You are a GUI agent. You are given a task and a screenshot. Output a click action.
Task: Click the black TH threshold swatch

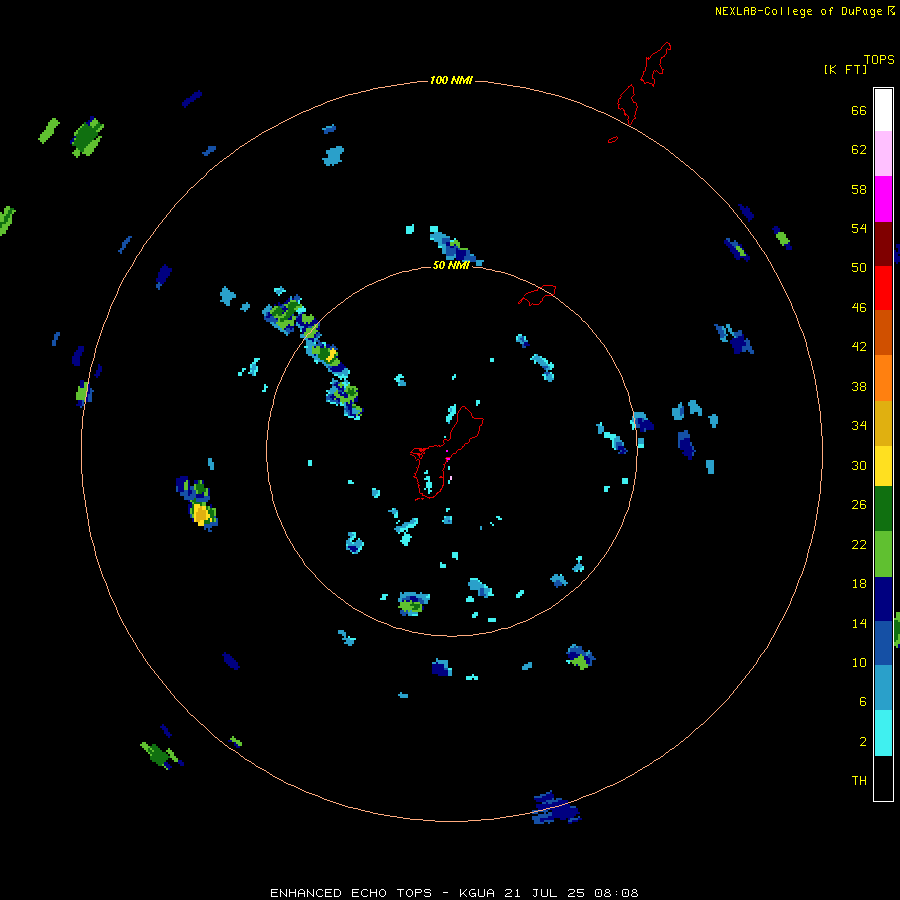[x=883, y=778]
